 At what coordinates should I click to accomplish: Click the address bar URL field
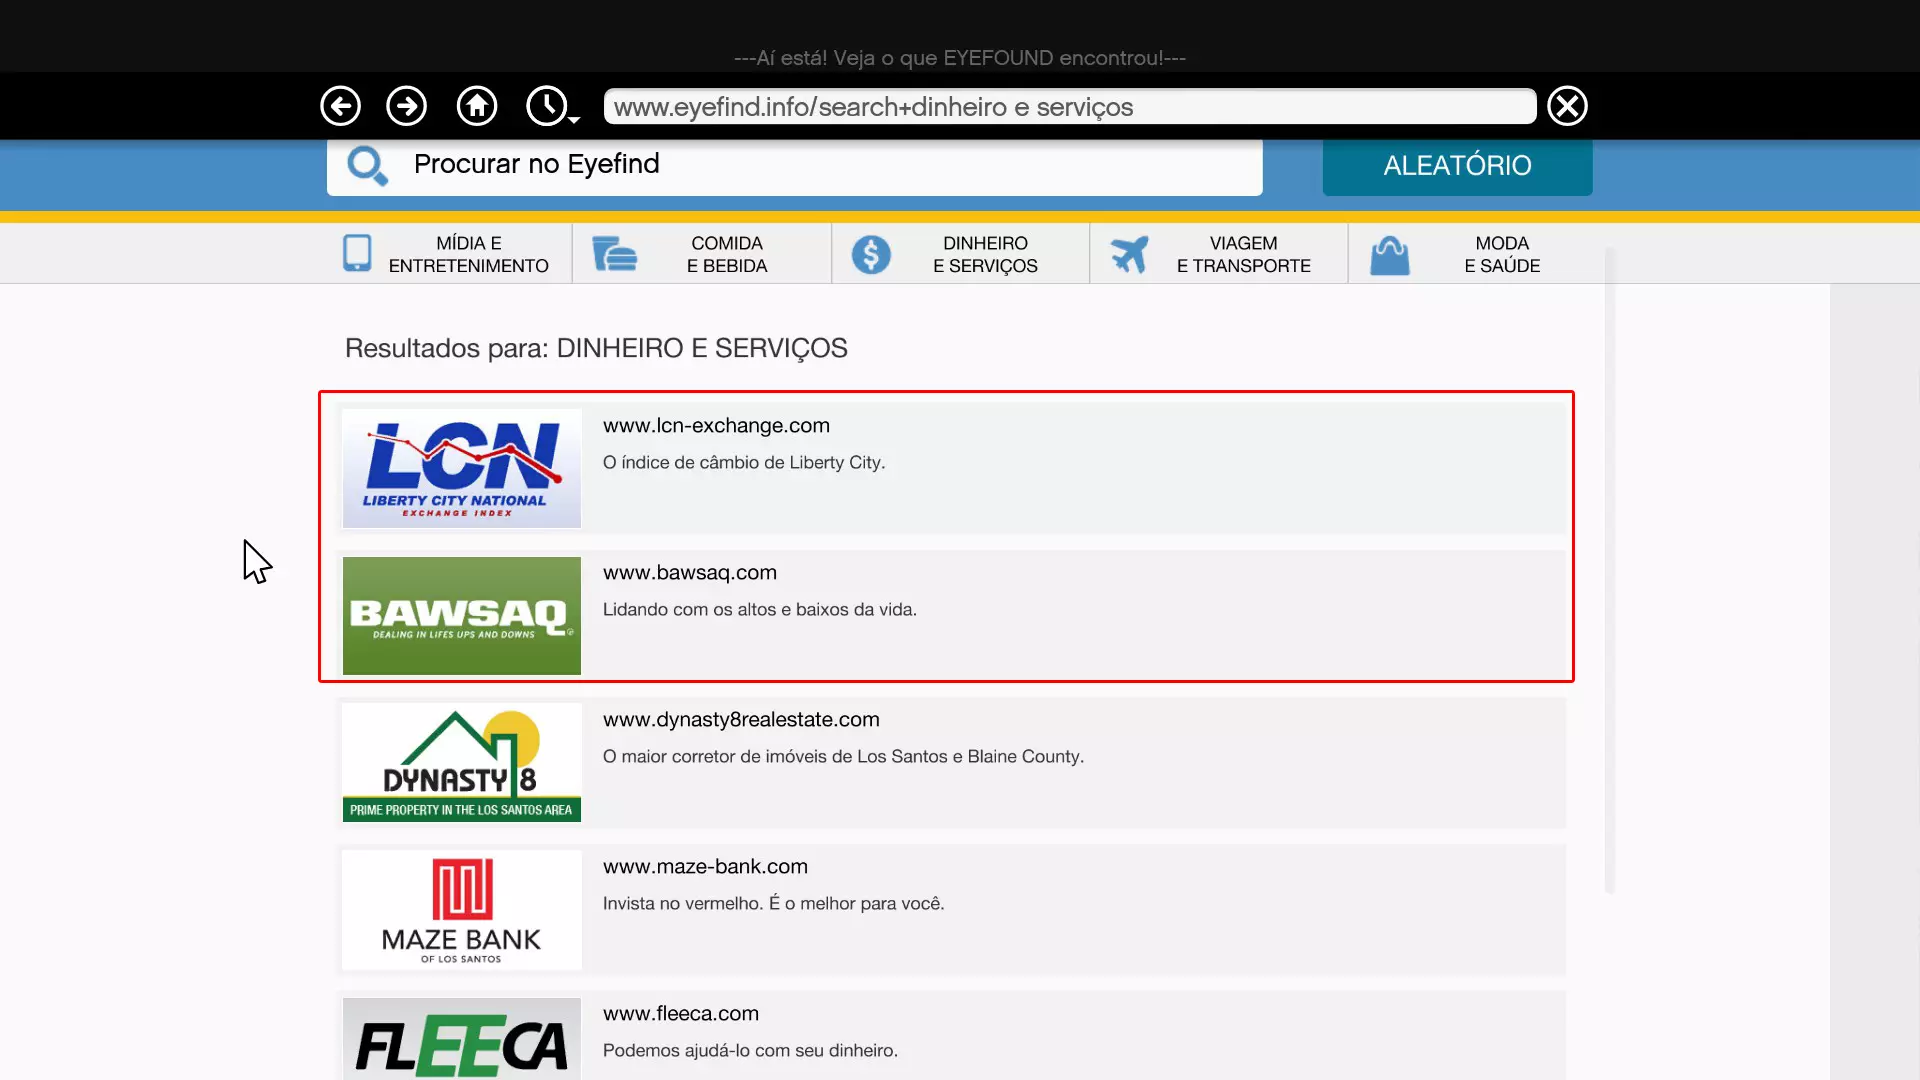tap(1068, 107)
